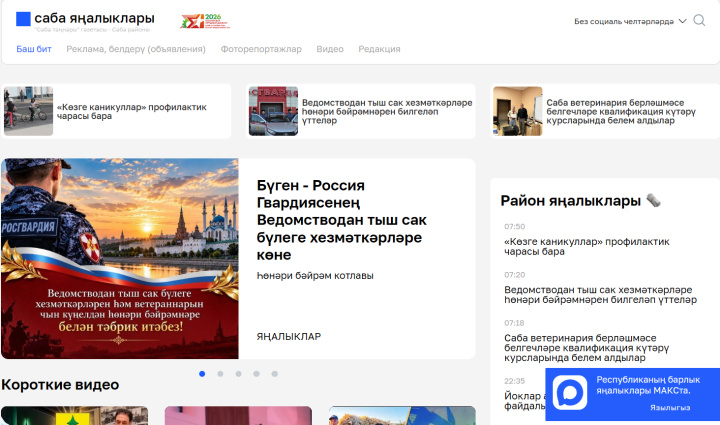This screenshot has height=425, width=720.
Task: Select fifth carousel slide dot
Action: 275,374
